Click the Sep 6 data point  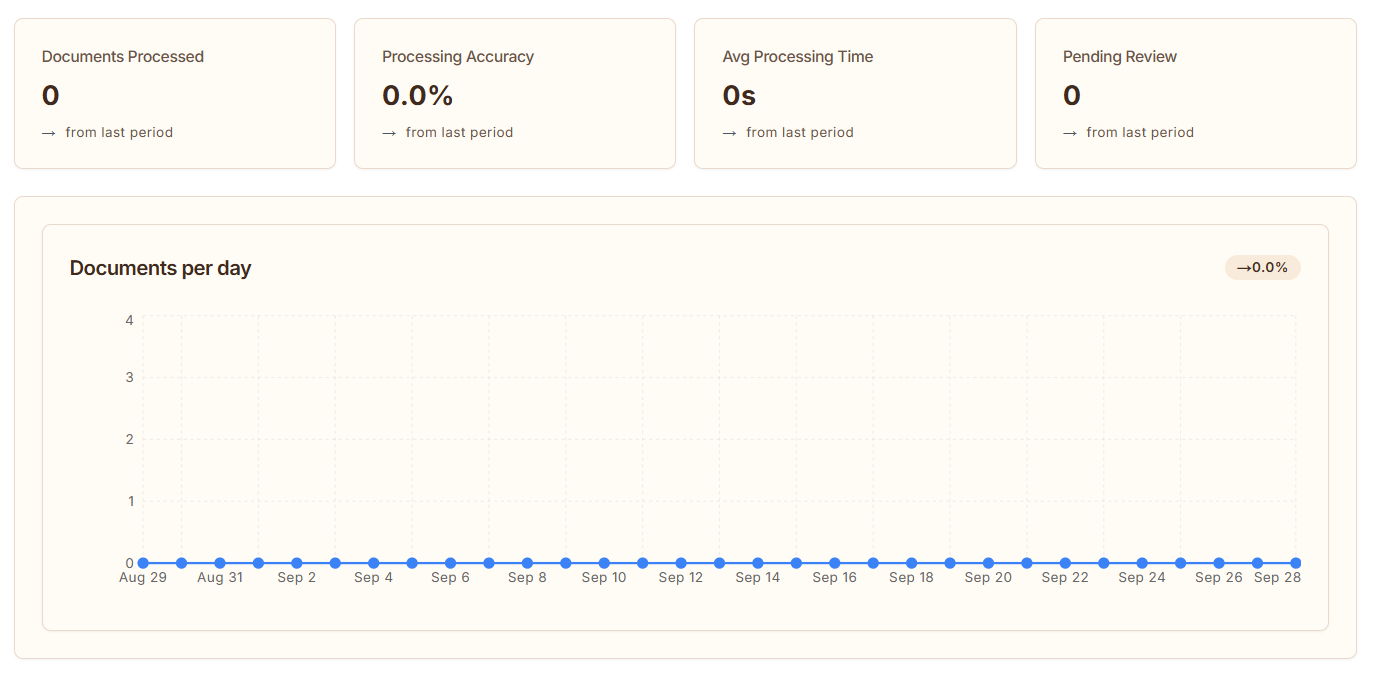pyautogui.click(x=450, y=563)
